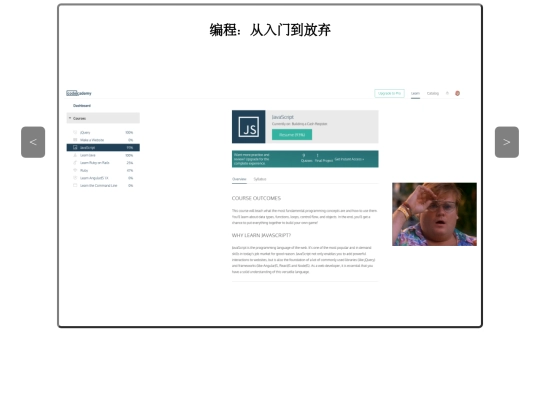540x405 pixels.
Task: Click the Upgrade to Pro button
Action: coord(390,93)
